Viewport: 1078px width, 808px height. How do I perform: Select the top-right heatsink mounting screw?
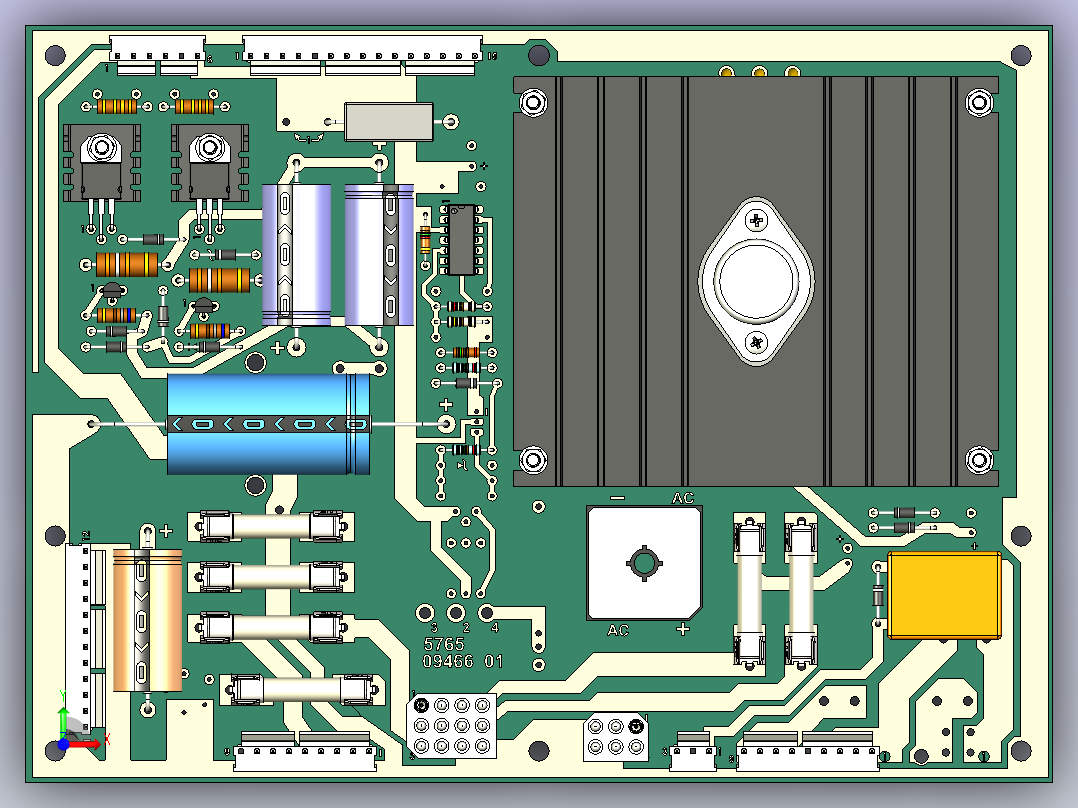(979, 103)
